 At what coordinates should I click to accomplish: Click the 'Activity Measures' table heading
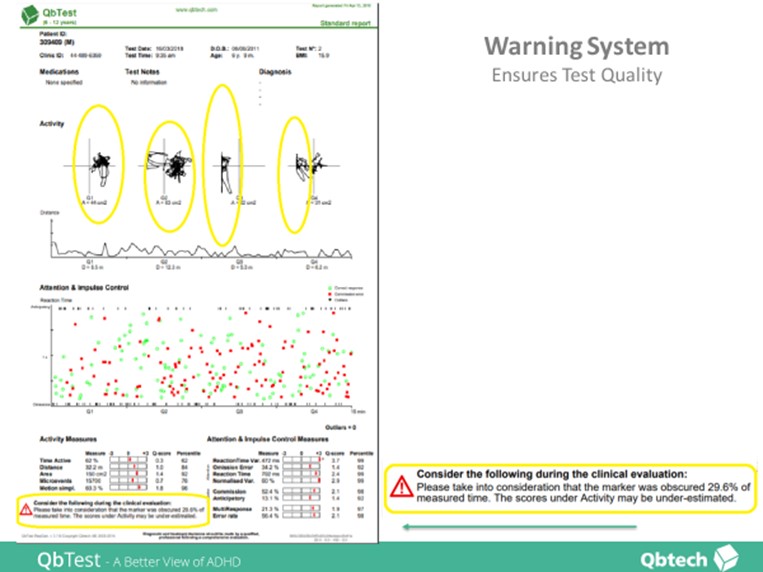(x=68, y=439)
